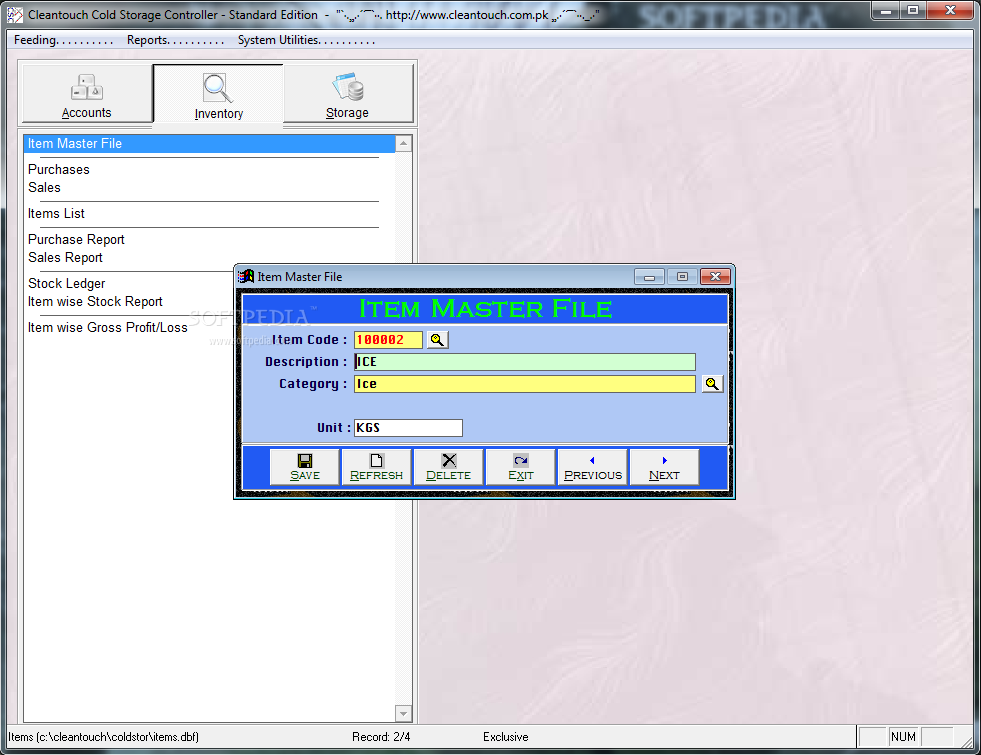Open the Accounts tab
Image resolution: width=981 pixels, height=755 pixels.
click(x=87, y=93)
